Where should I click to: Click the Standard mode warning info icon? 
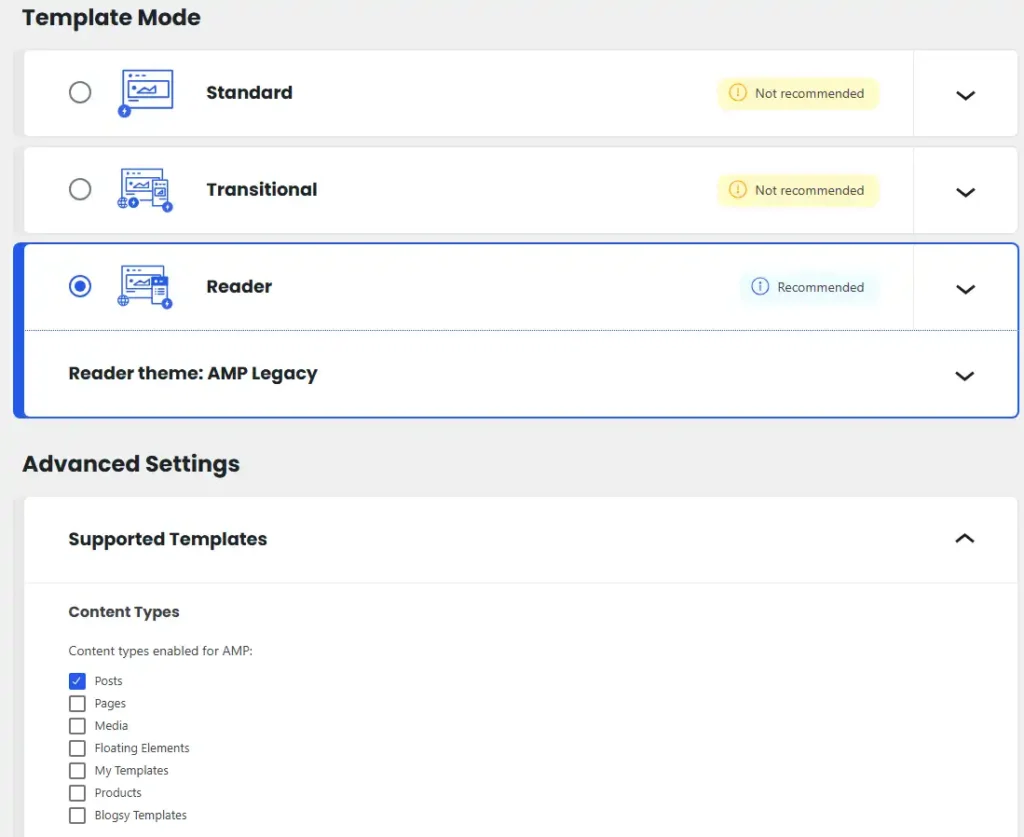click(738, 93)
